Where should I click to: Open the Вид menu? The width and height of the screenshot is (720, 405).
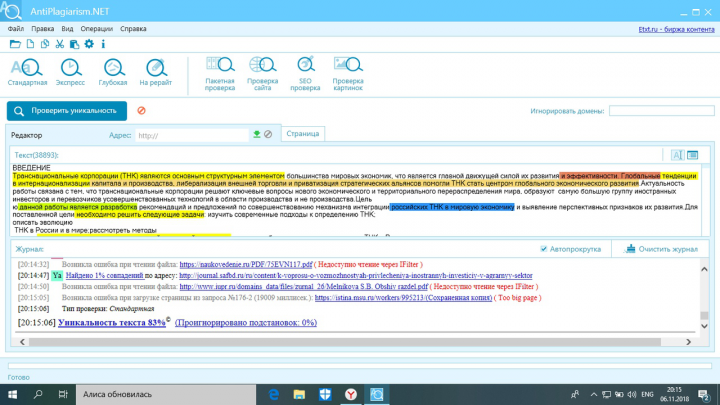coord(67,28)
